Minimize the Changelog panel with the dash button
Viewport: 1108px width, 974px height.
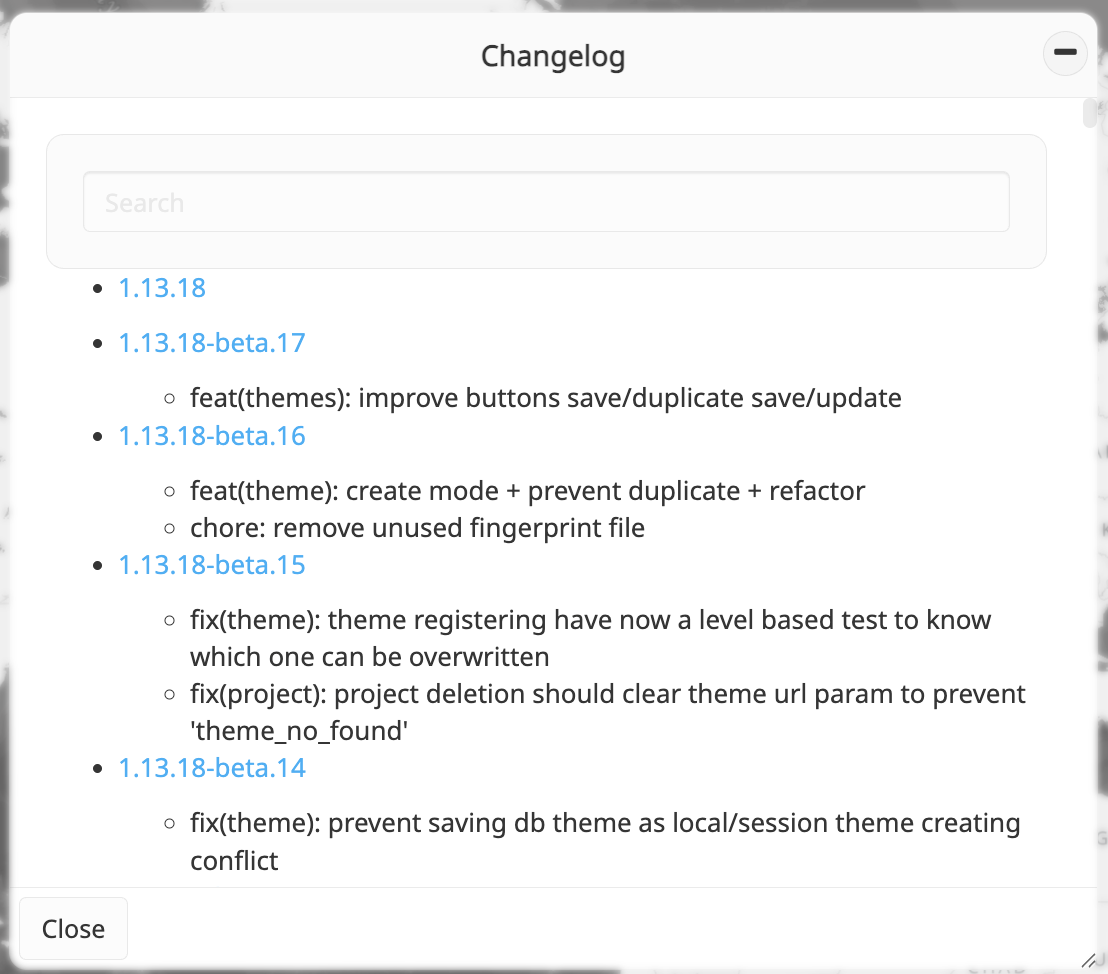click(1065, 54)
